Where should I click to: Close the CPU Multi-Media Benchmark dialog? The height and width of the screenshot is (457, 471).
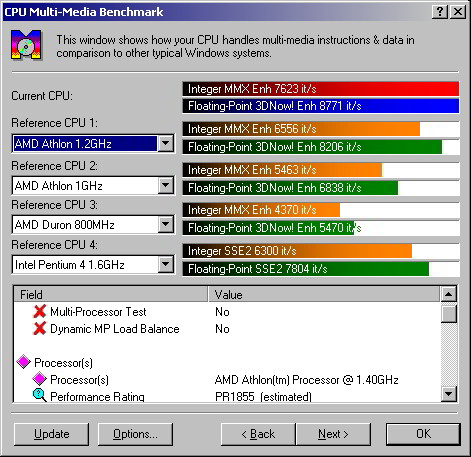point(458,12)
